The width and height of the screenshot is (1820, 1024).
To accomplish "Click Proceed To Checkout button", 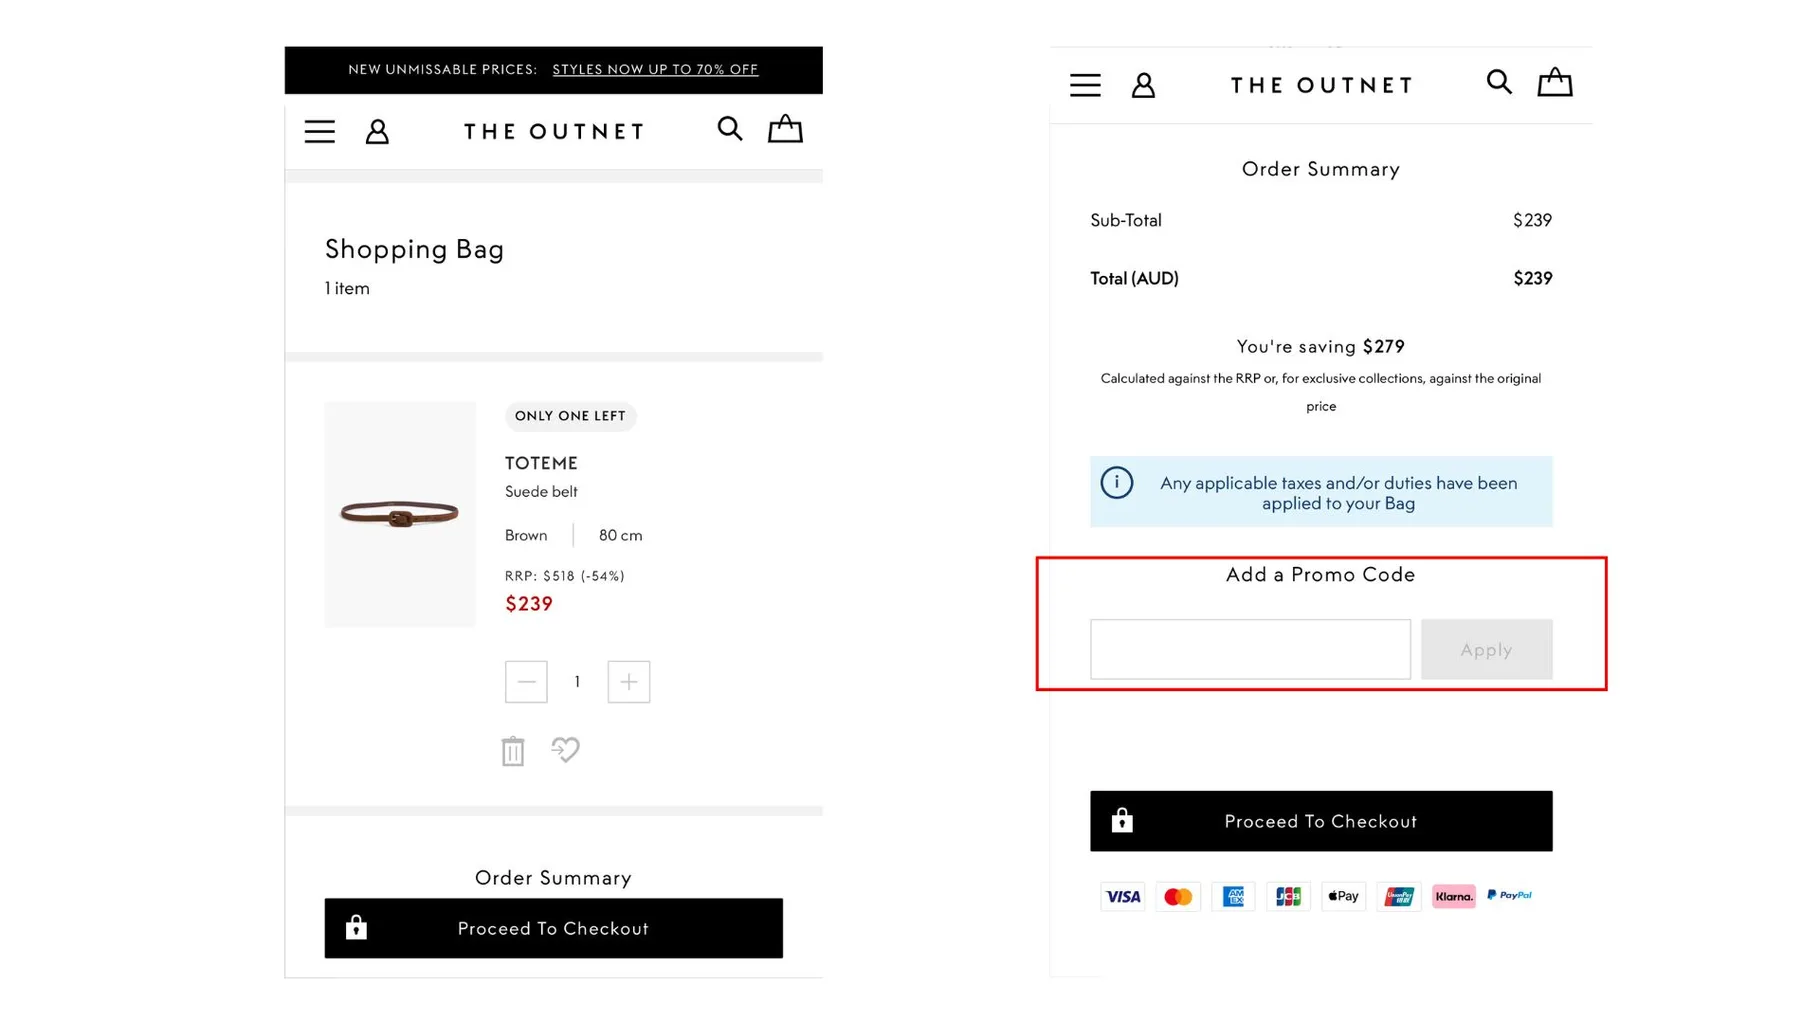I will tap(553, 928).
